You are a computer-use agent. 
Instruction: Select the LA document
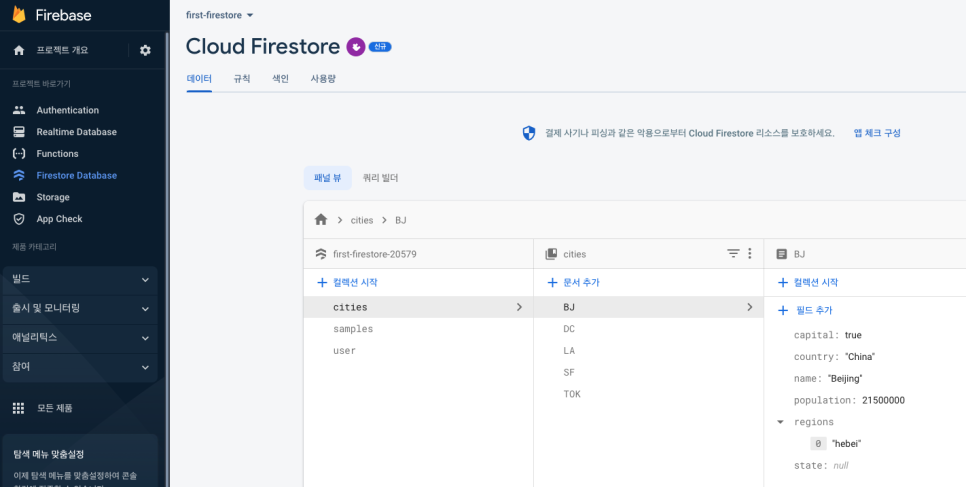[x=648, y=351]
